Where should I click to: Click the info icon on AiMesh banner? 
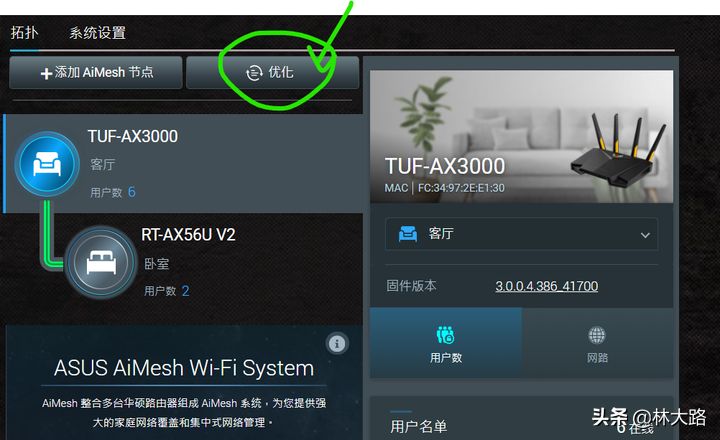tap(337, 344)
